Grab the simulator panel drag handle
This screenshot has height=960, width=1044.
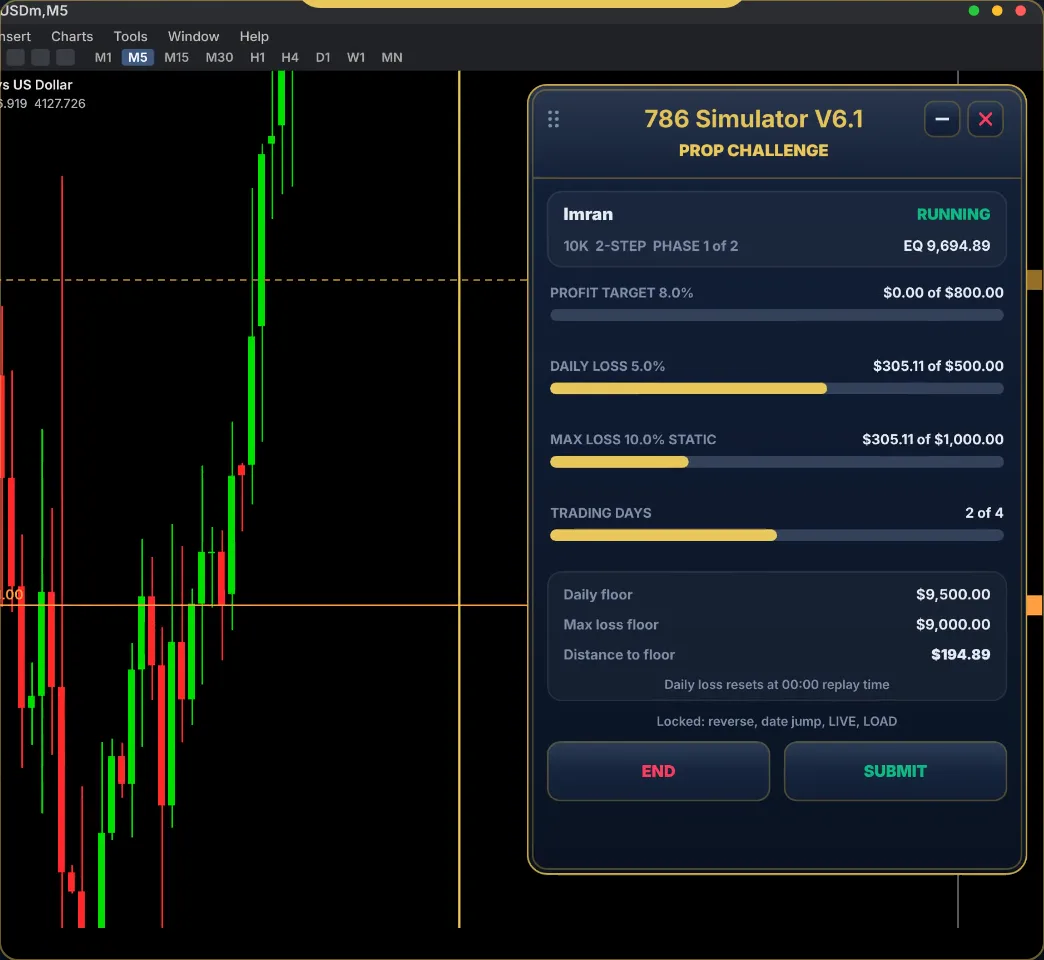pyautogui.click(x=553, y=119)
